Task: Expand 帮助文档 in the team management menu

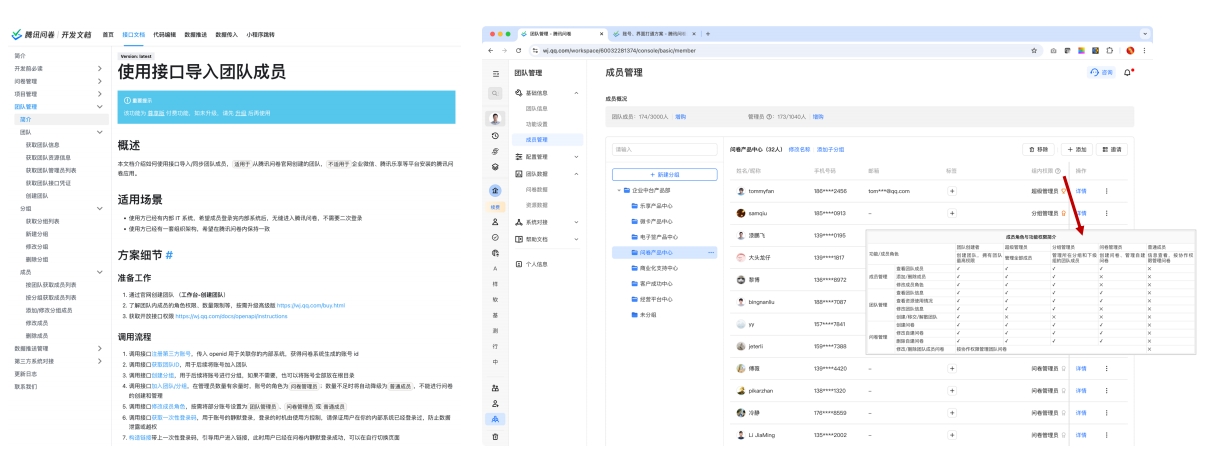Action: (576, 239)
